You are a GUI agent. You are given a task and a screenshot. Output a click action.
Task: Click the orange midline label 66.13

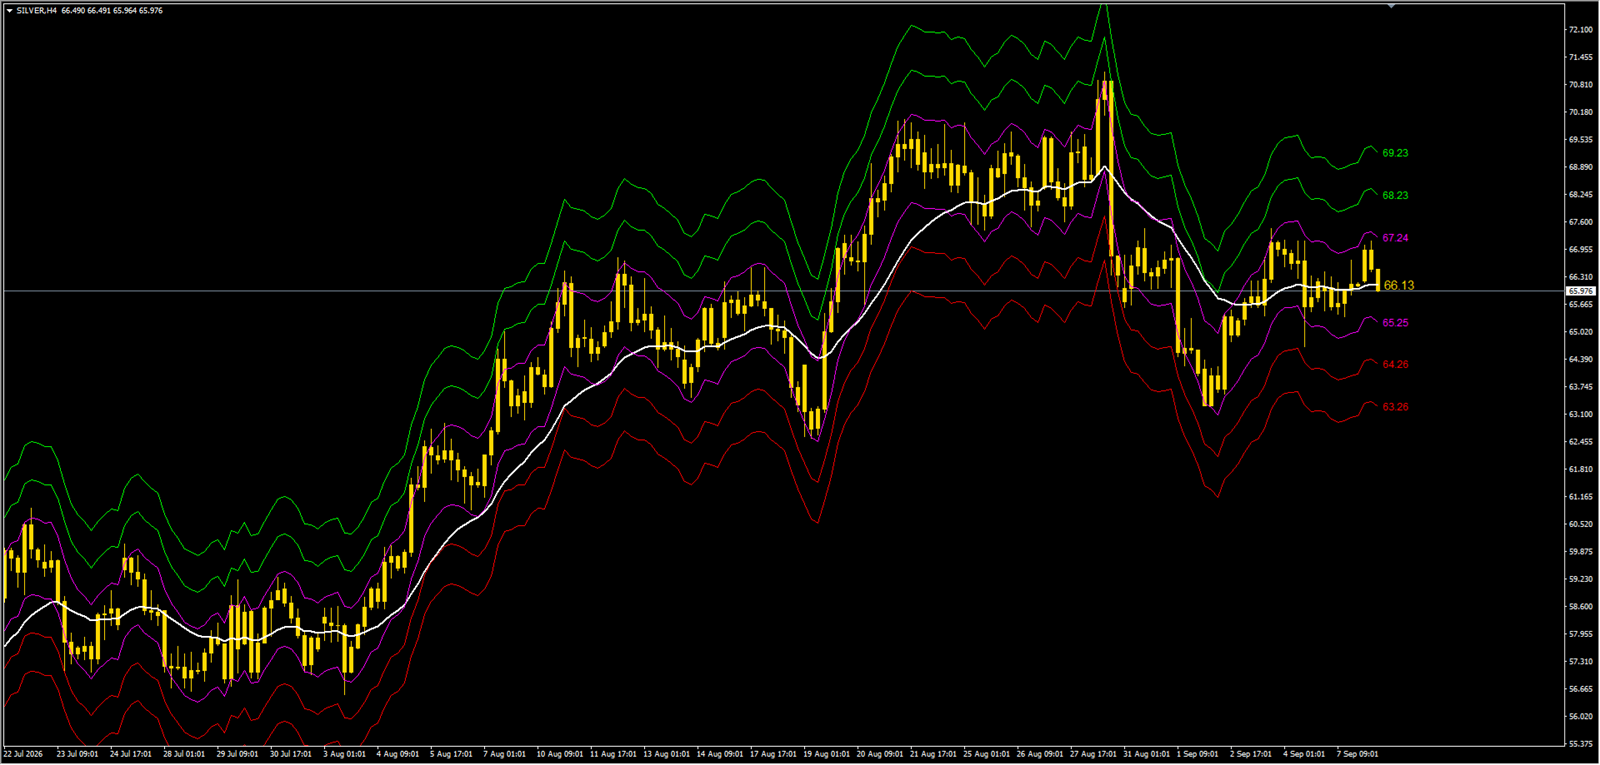click(1399, 286)
